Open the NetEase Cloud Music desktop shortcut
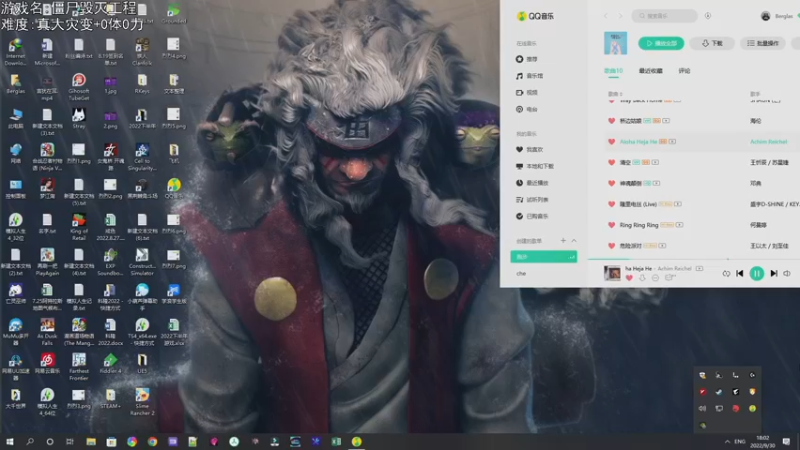Viewport: 800px width, 450px height. (47, 363)
